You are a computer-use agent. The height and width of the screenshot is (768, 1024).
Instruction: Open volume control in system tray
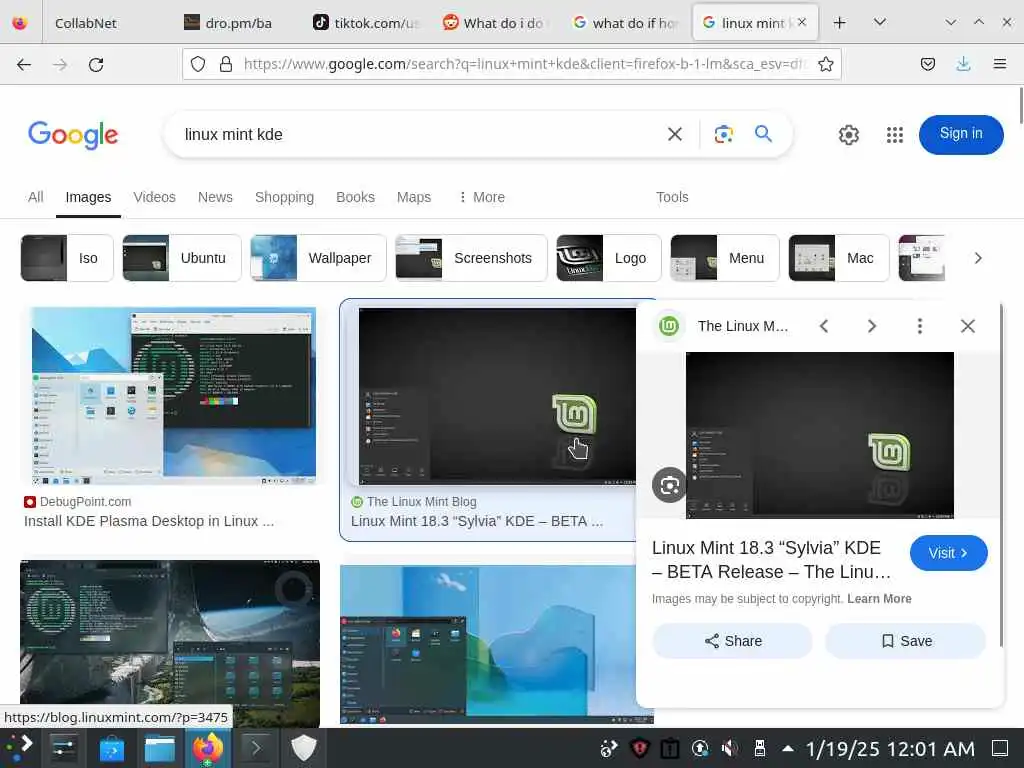pos(729,748)
